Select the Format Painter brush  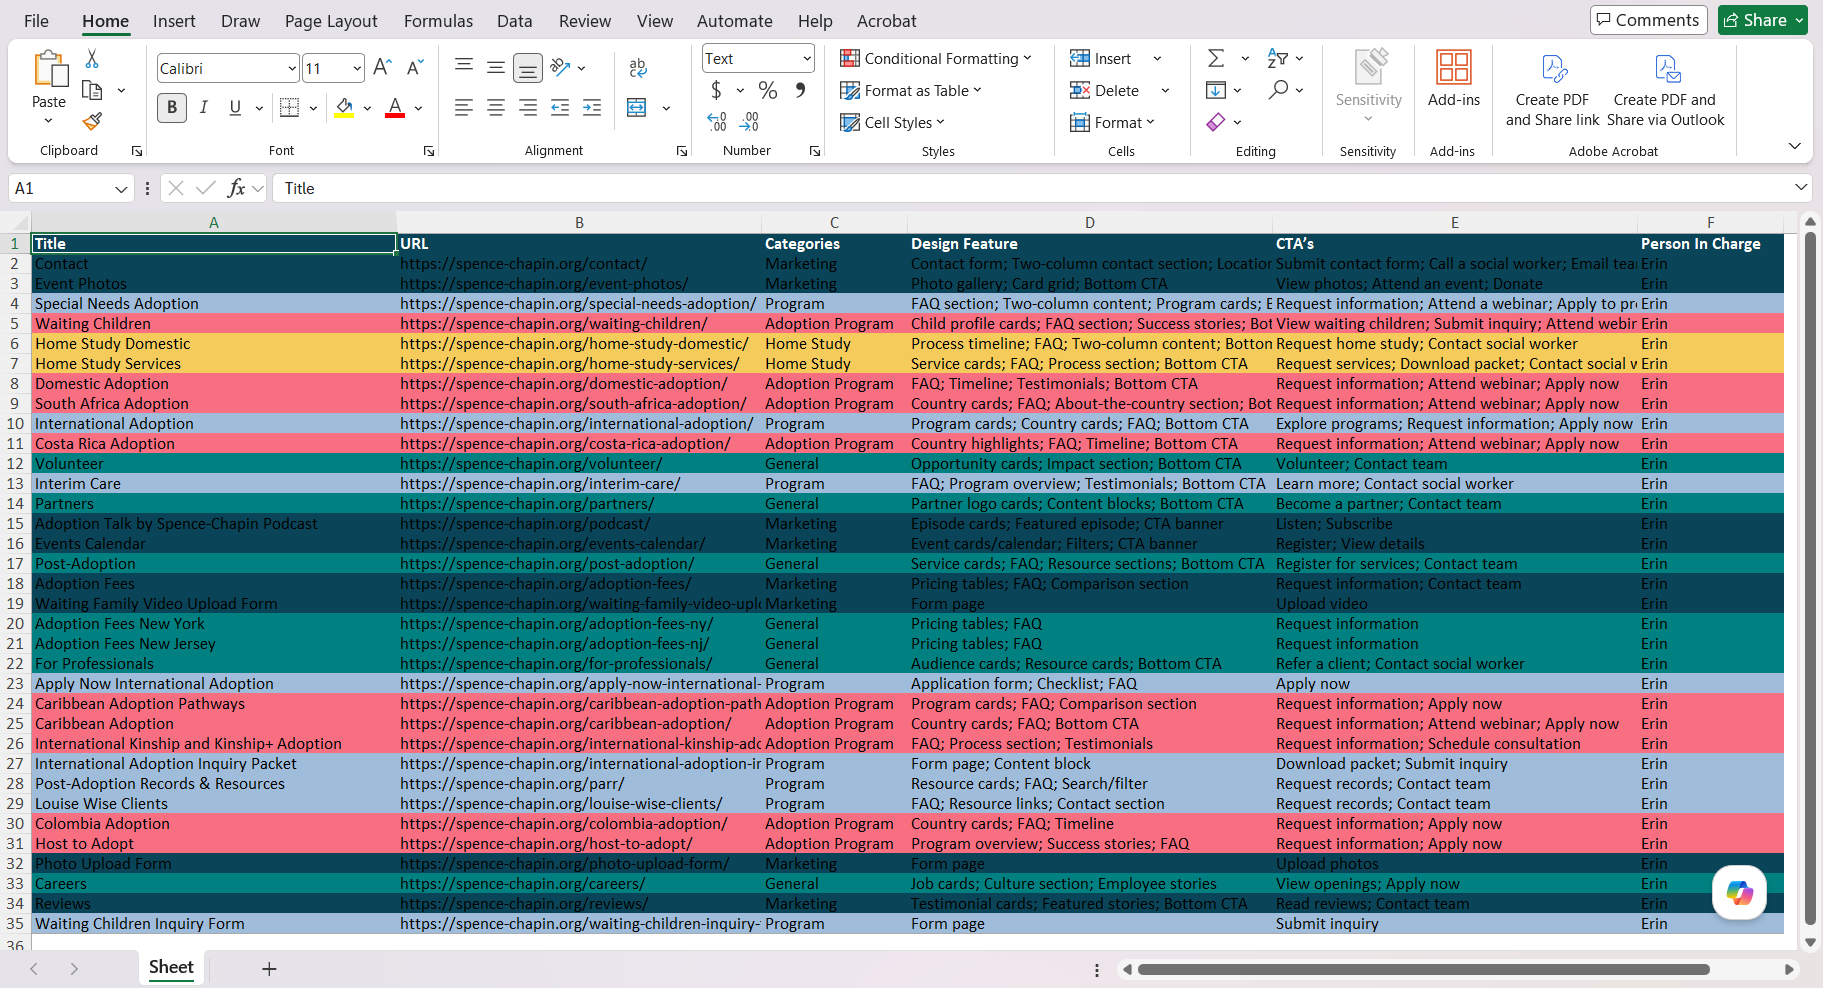[92, 121]
